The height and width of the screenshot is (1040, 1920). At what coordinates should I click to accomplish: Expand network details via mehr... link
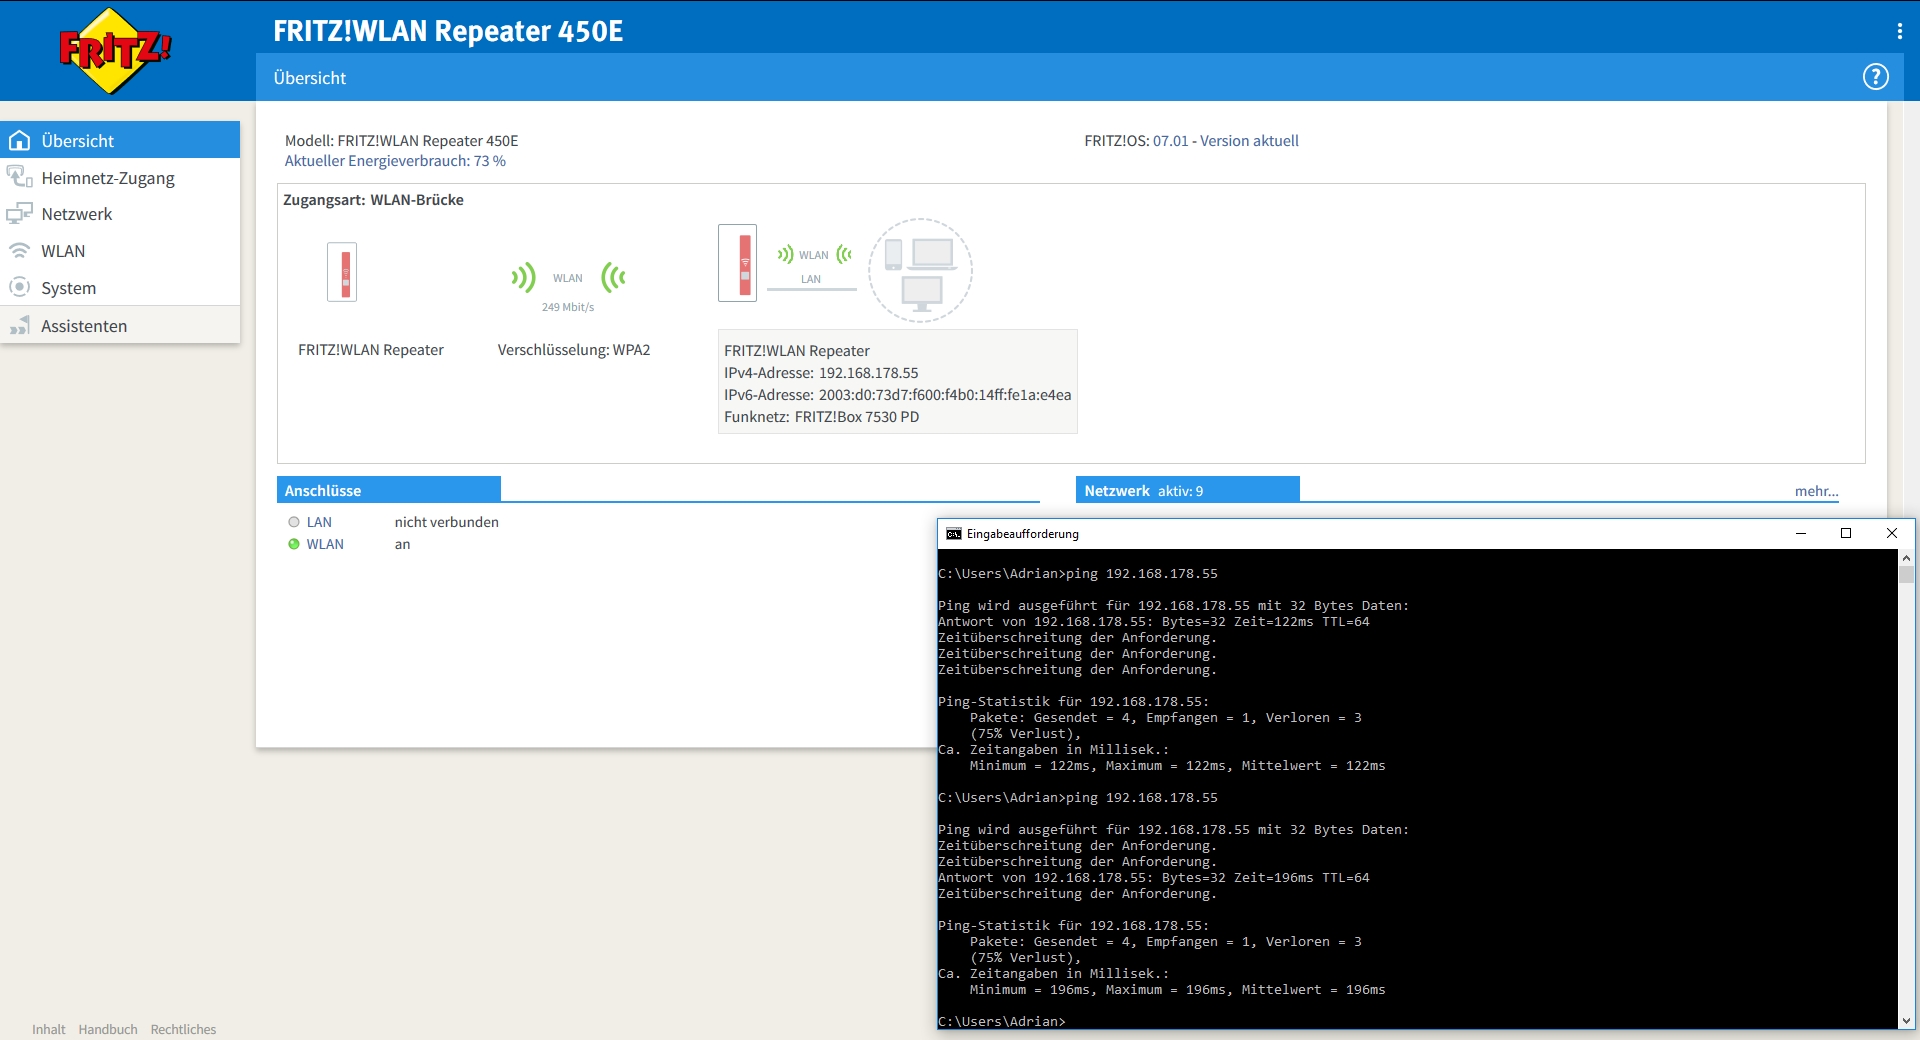click(1815, 491)
